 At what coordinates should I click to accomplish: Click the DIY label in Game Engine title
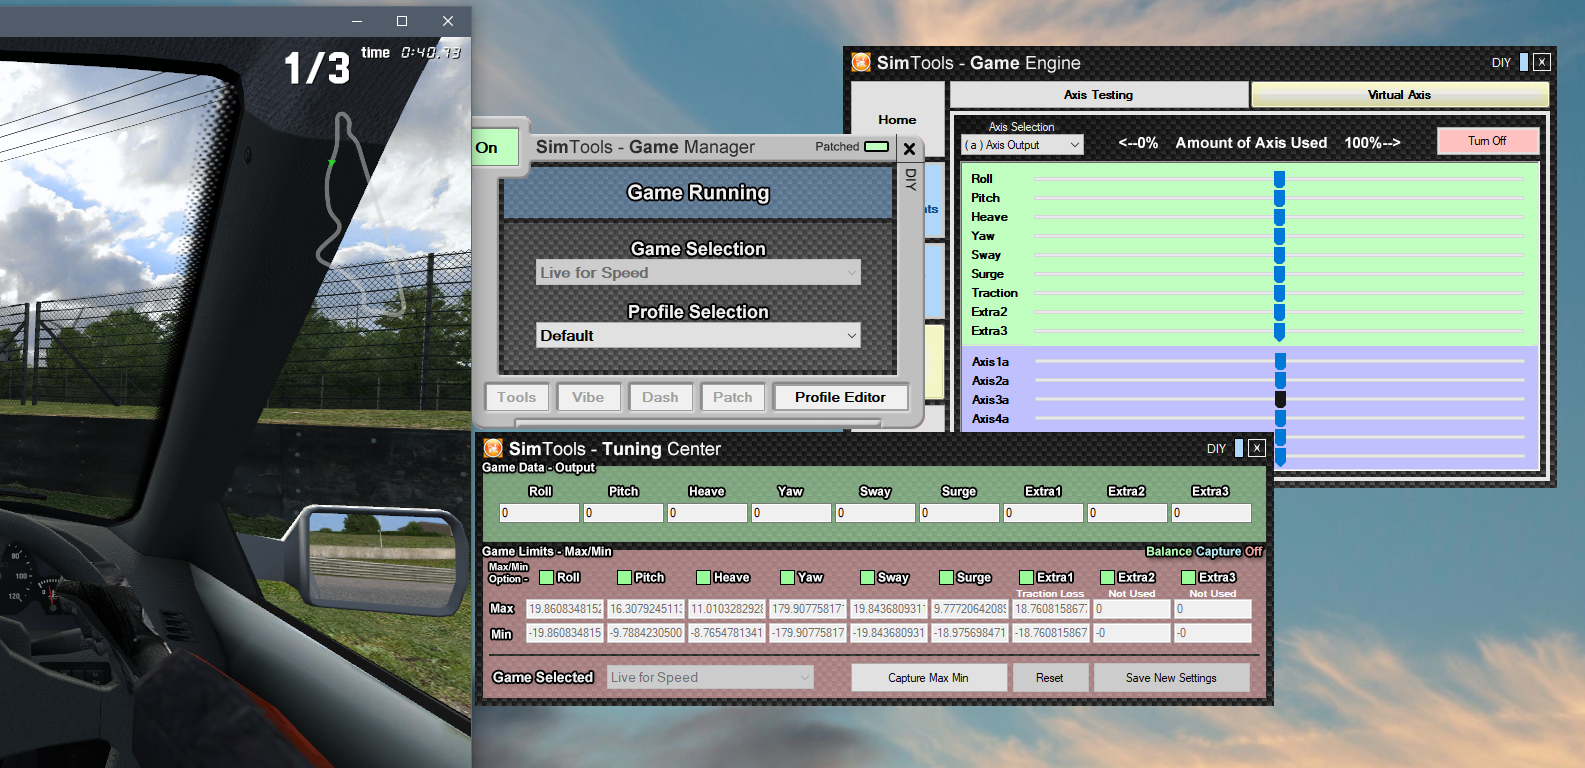[1501, 62]
